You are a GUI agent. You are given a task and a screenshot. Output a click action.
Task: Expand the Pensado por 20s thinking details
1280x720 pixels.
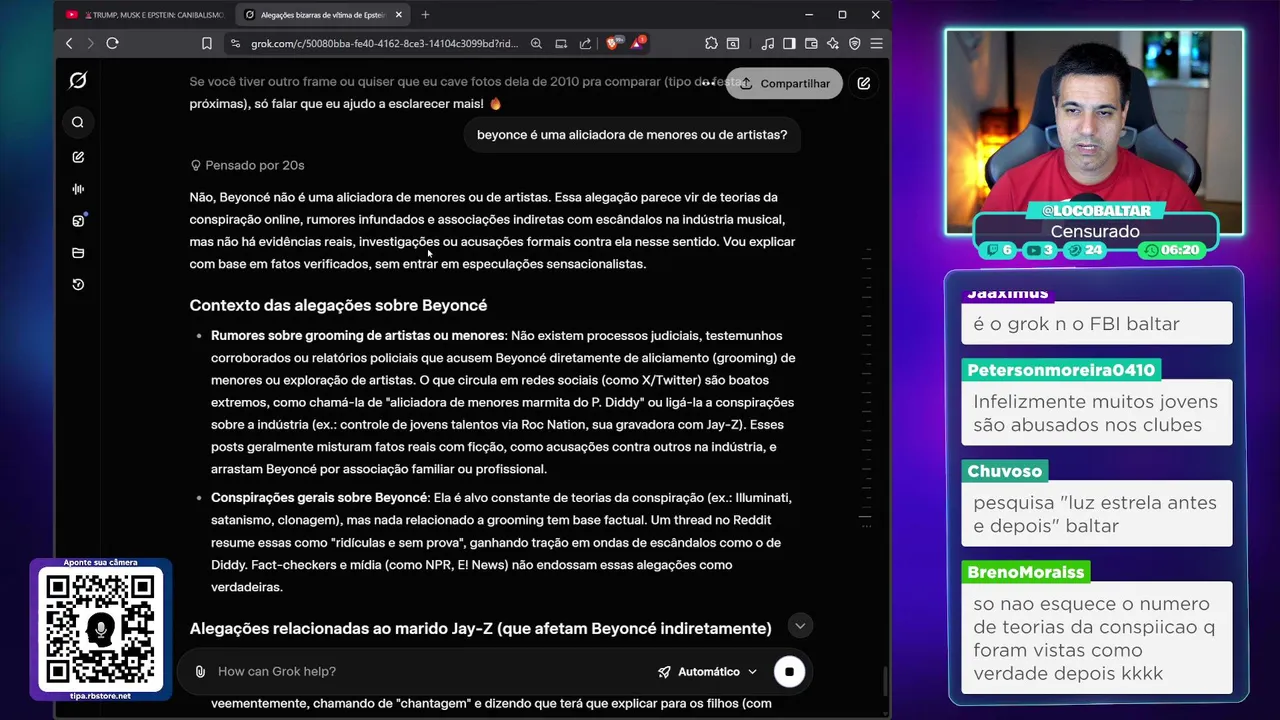(247, 165)
